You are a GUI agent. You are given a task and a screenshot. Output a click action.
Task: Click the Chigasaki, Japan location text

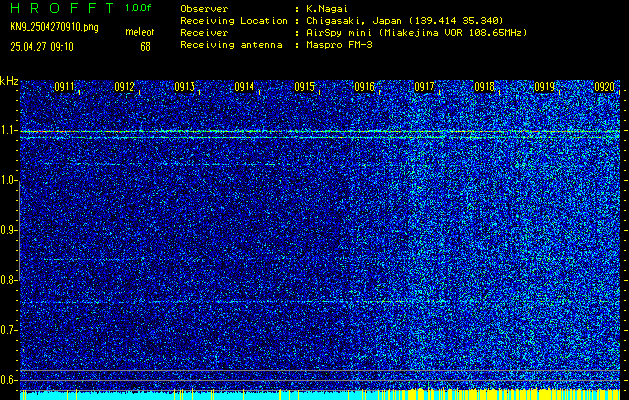pos(404,21)
